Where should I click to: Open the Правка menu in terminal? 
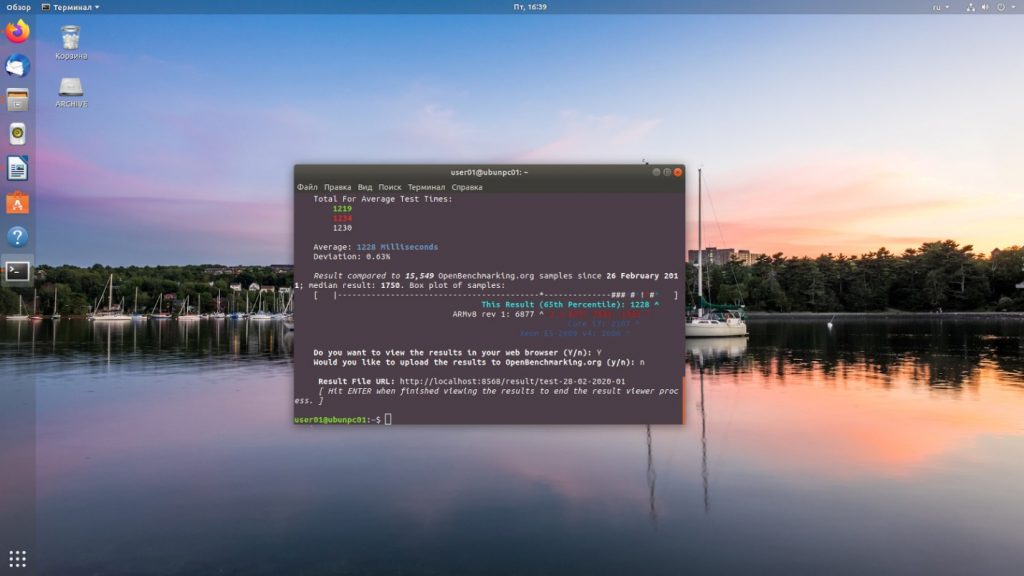337,187
